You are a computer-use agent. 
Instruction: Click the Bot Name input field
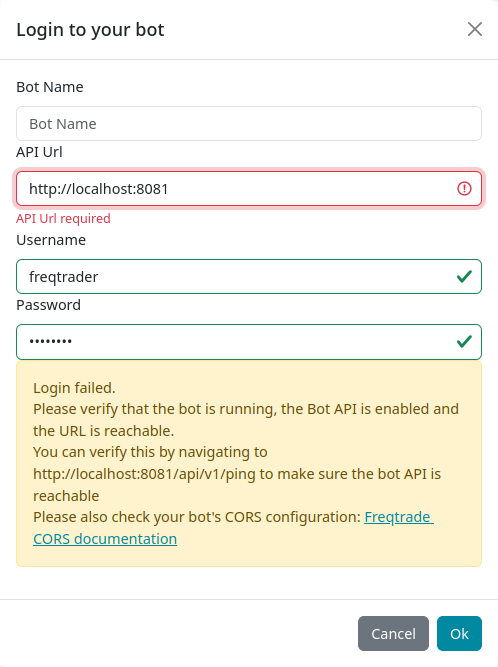click(249, 124)
